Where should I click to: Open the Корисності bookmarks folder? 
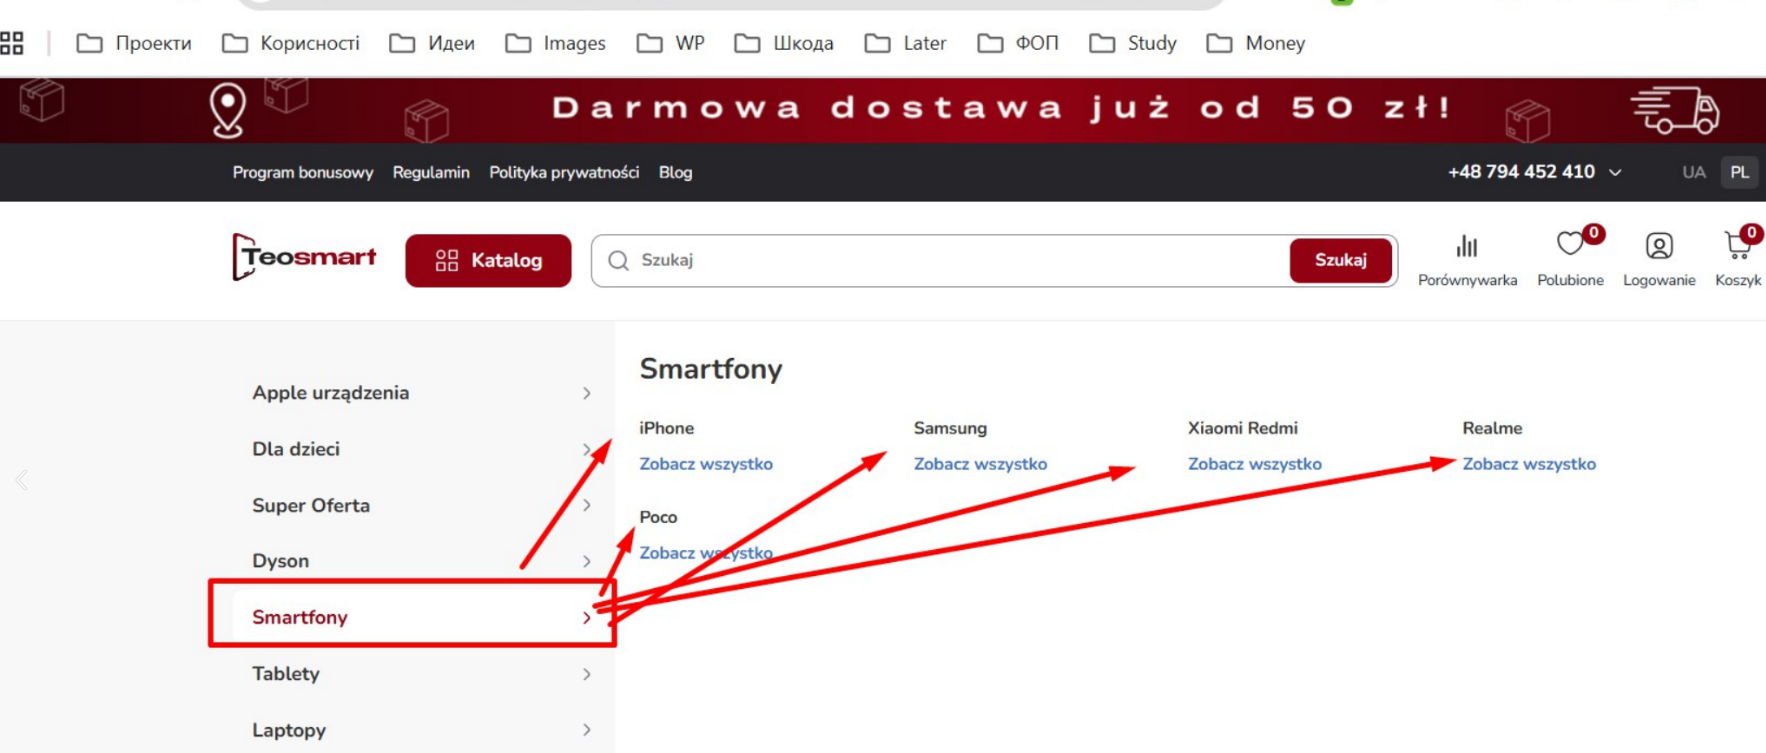point(291,43)
